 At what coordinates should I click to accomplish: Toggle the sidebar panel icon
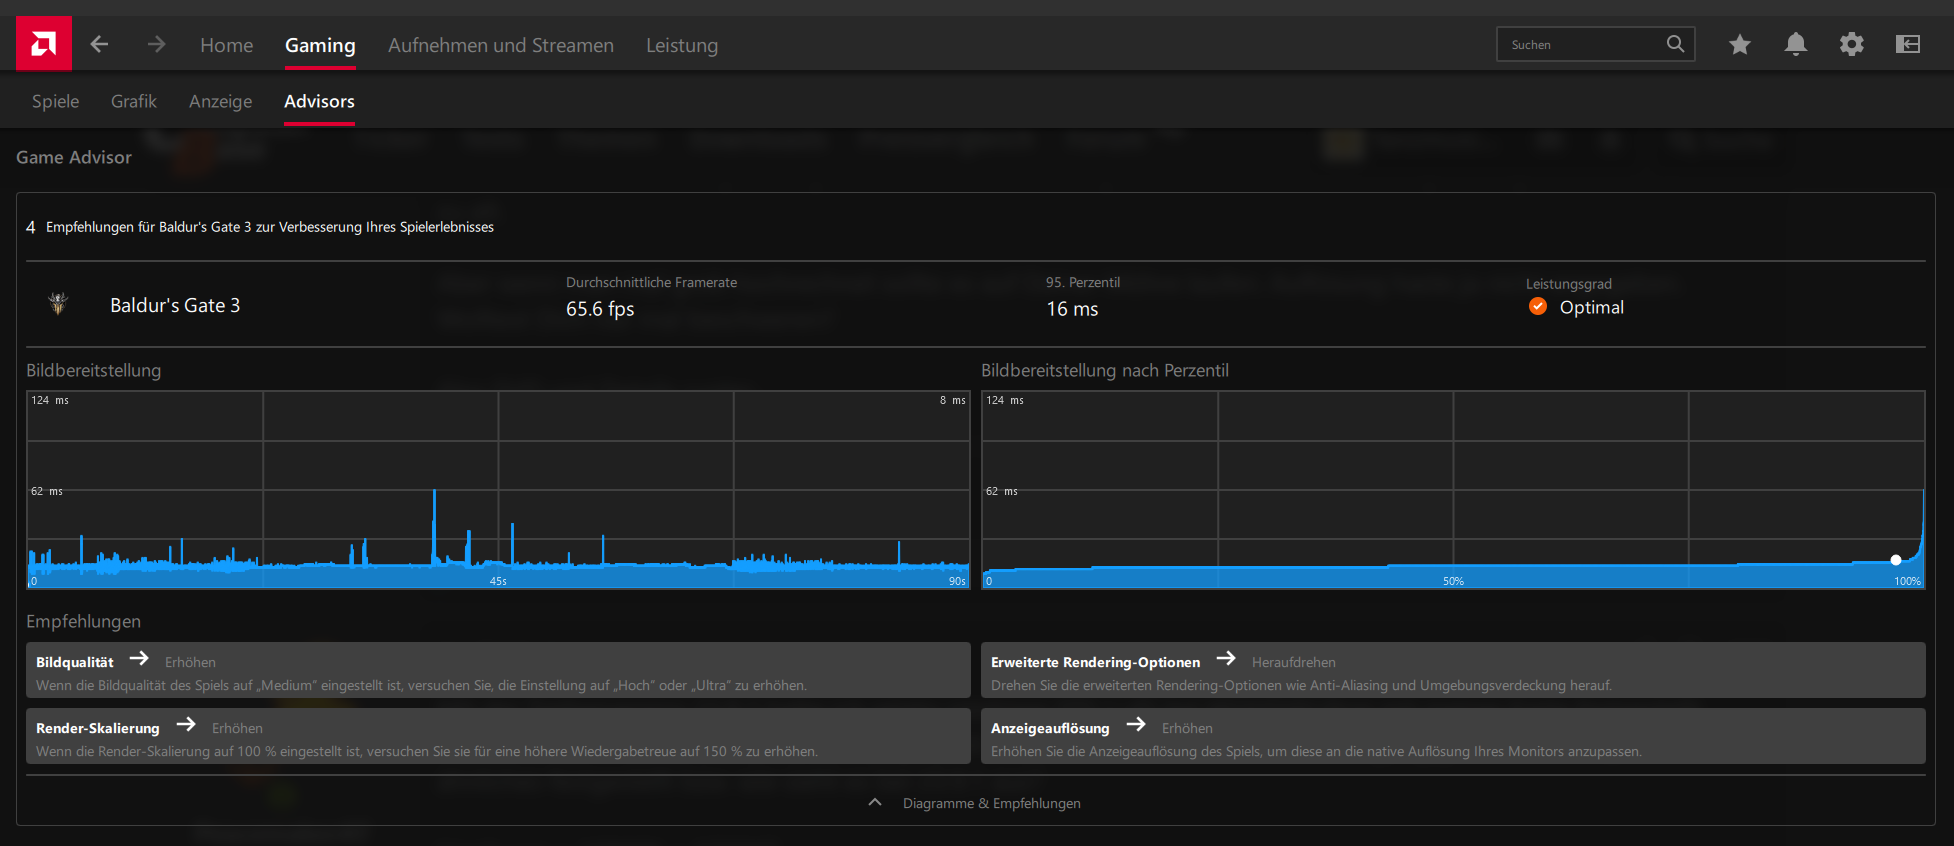[x=1908, y=44]
